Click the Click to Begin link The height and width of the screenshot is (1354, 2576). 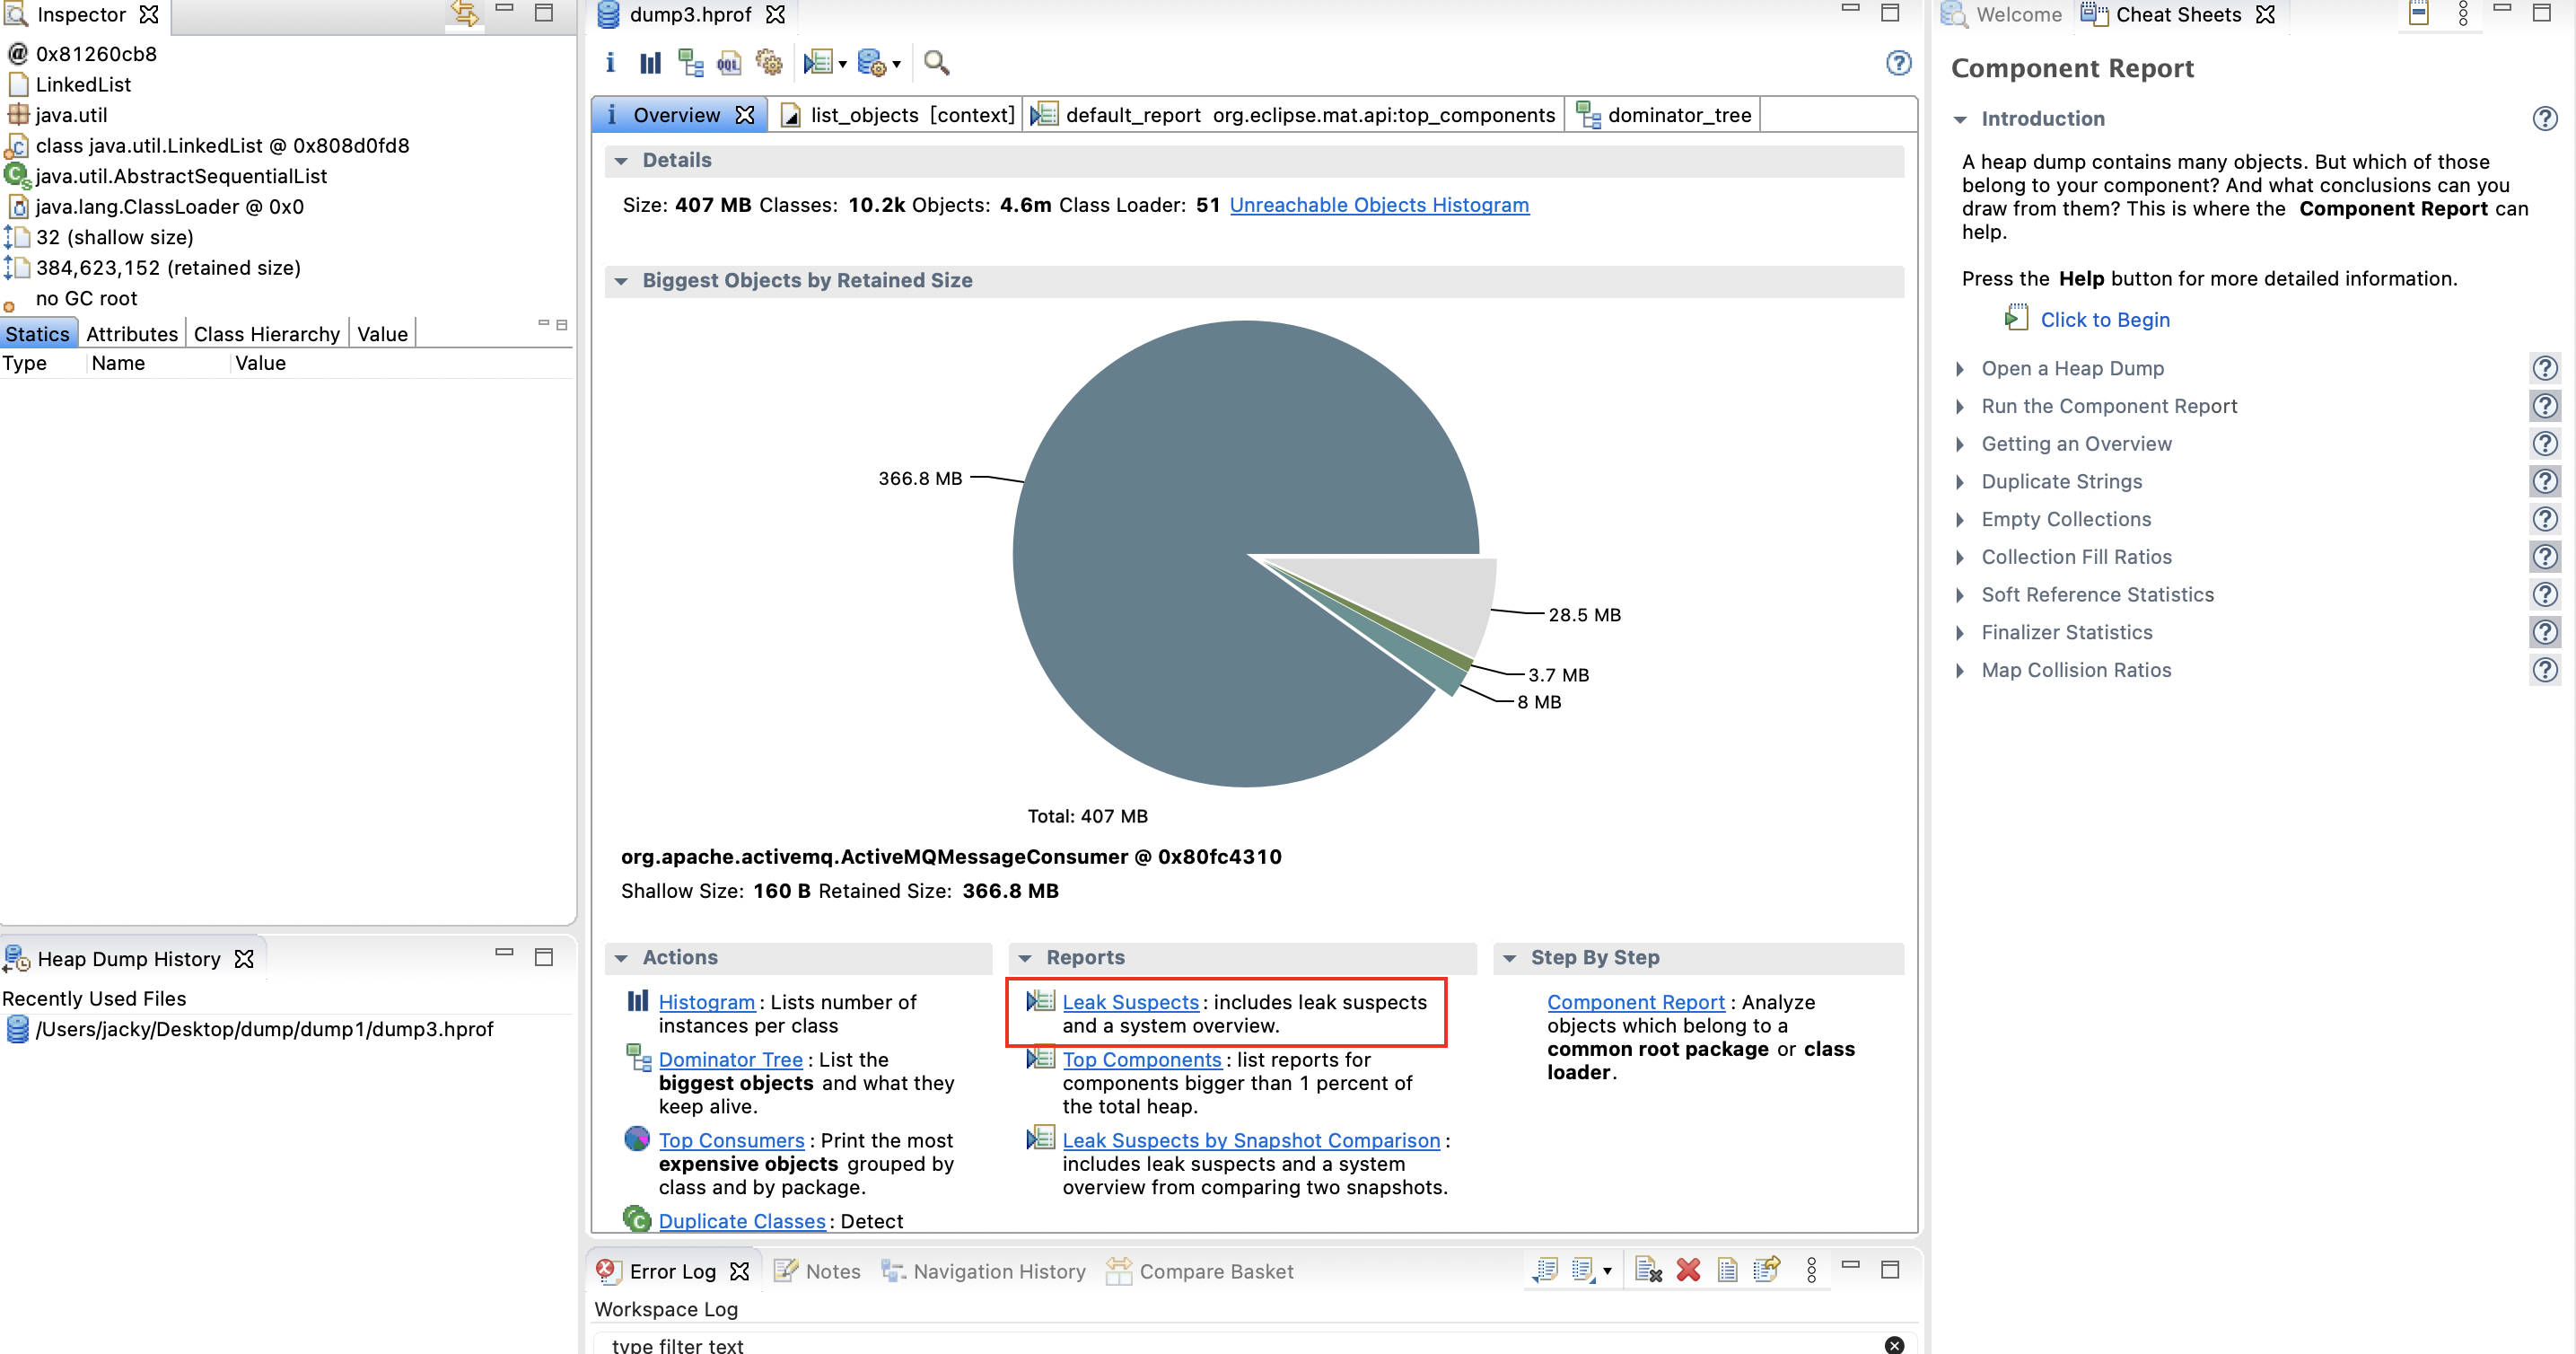point(2104,320)
